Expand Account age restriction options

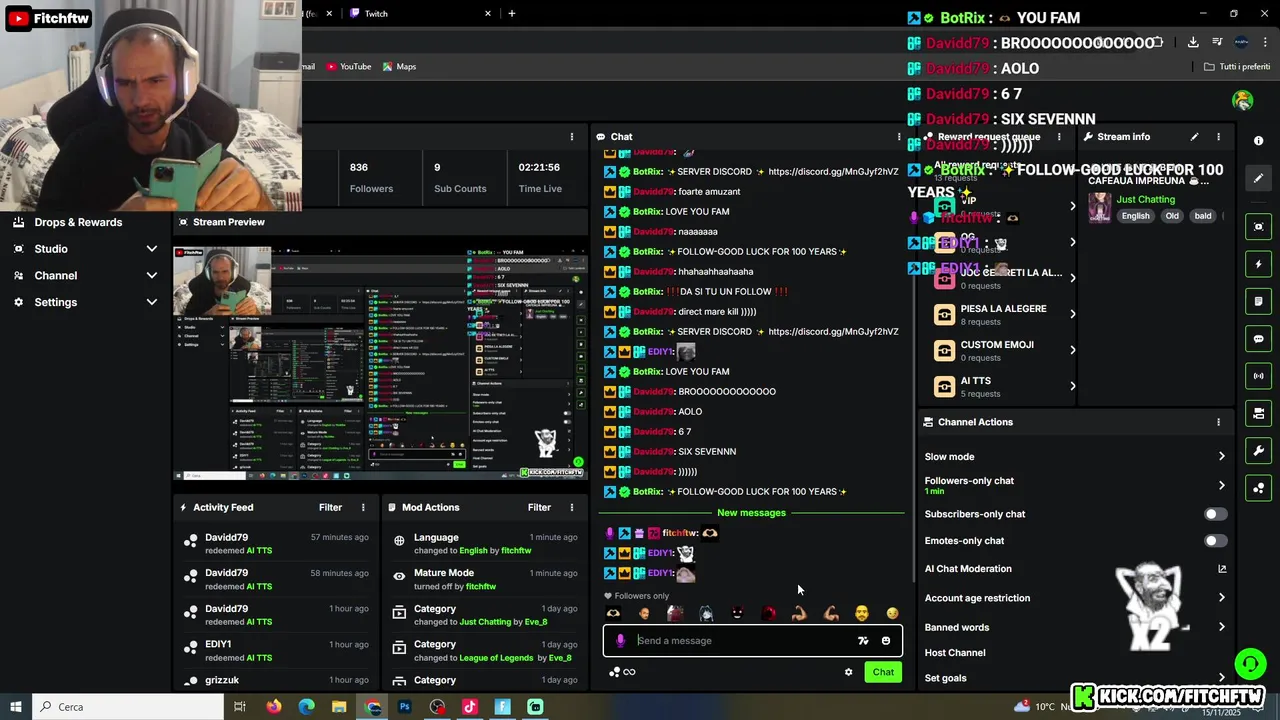[x=1221, y=598]
